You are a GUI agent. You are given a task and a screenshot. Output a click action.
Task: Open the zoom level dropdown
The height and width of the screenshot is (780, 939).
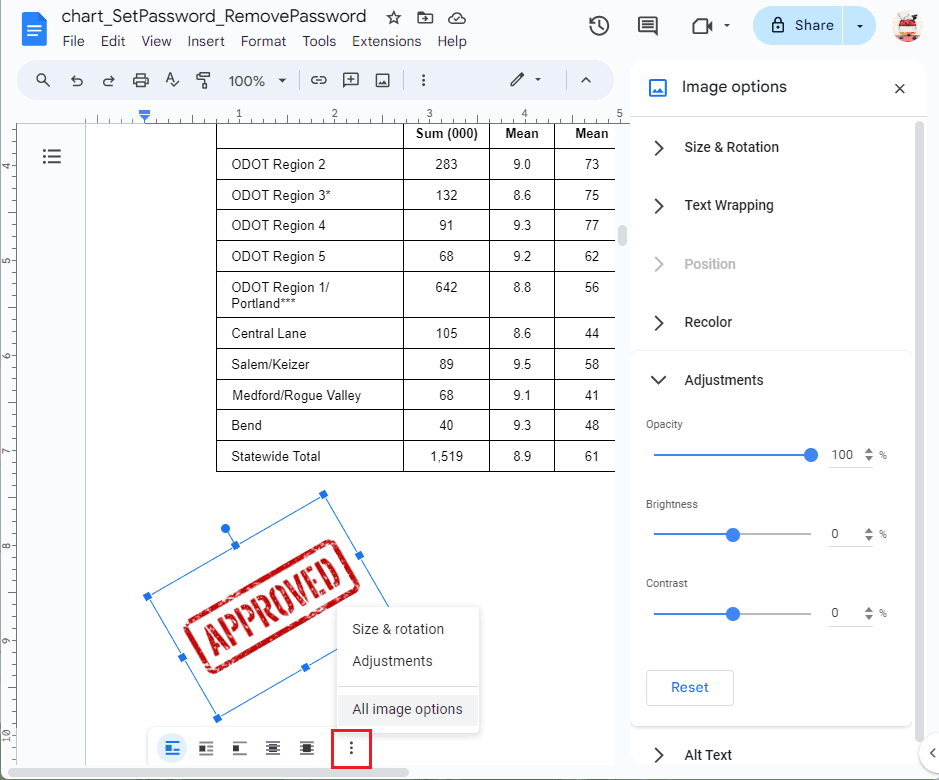(257, 79)
